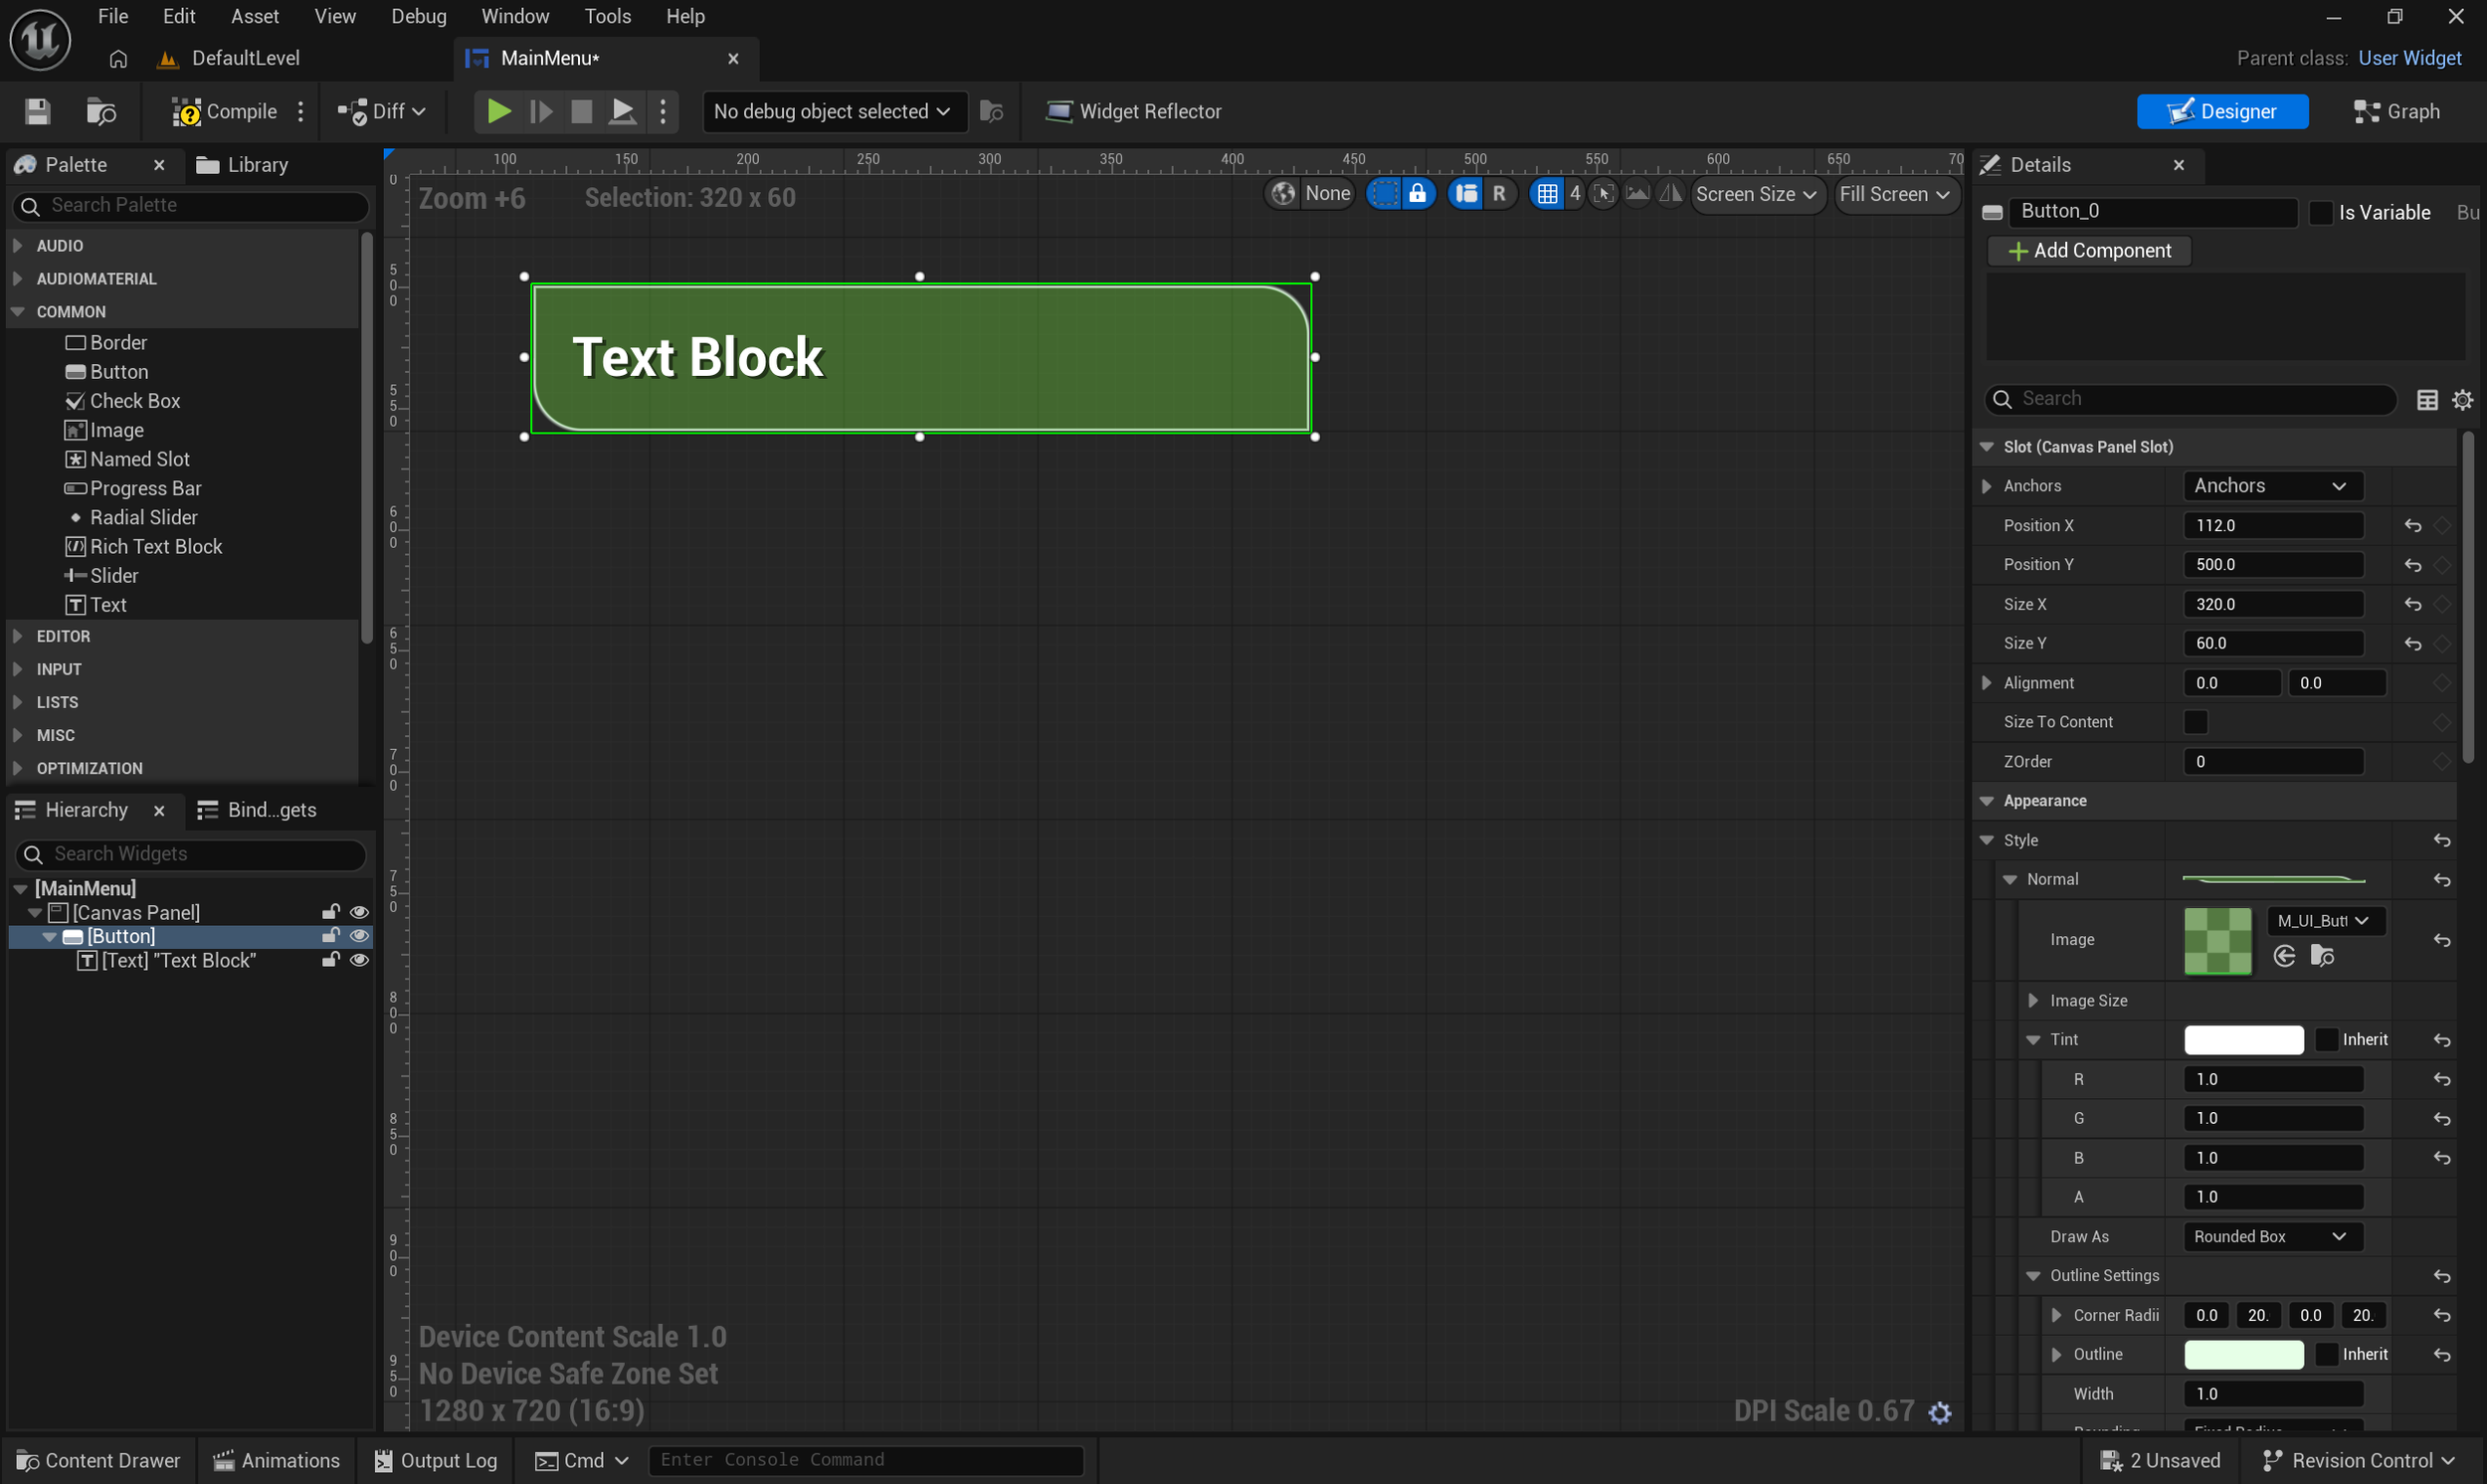This screenshot has height=1484, width=2487.
Task: Open the Details settings gear icon
Action: pyautogui.click(x=2462, y=400)
